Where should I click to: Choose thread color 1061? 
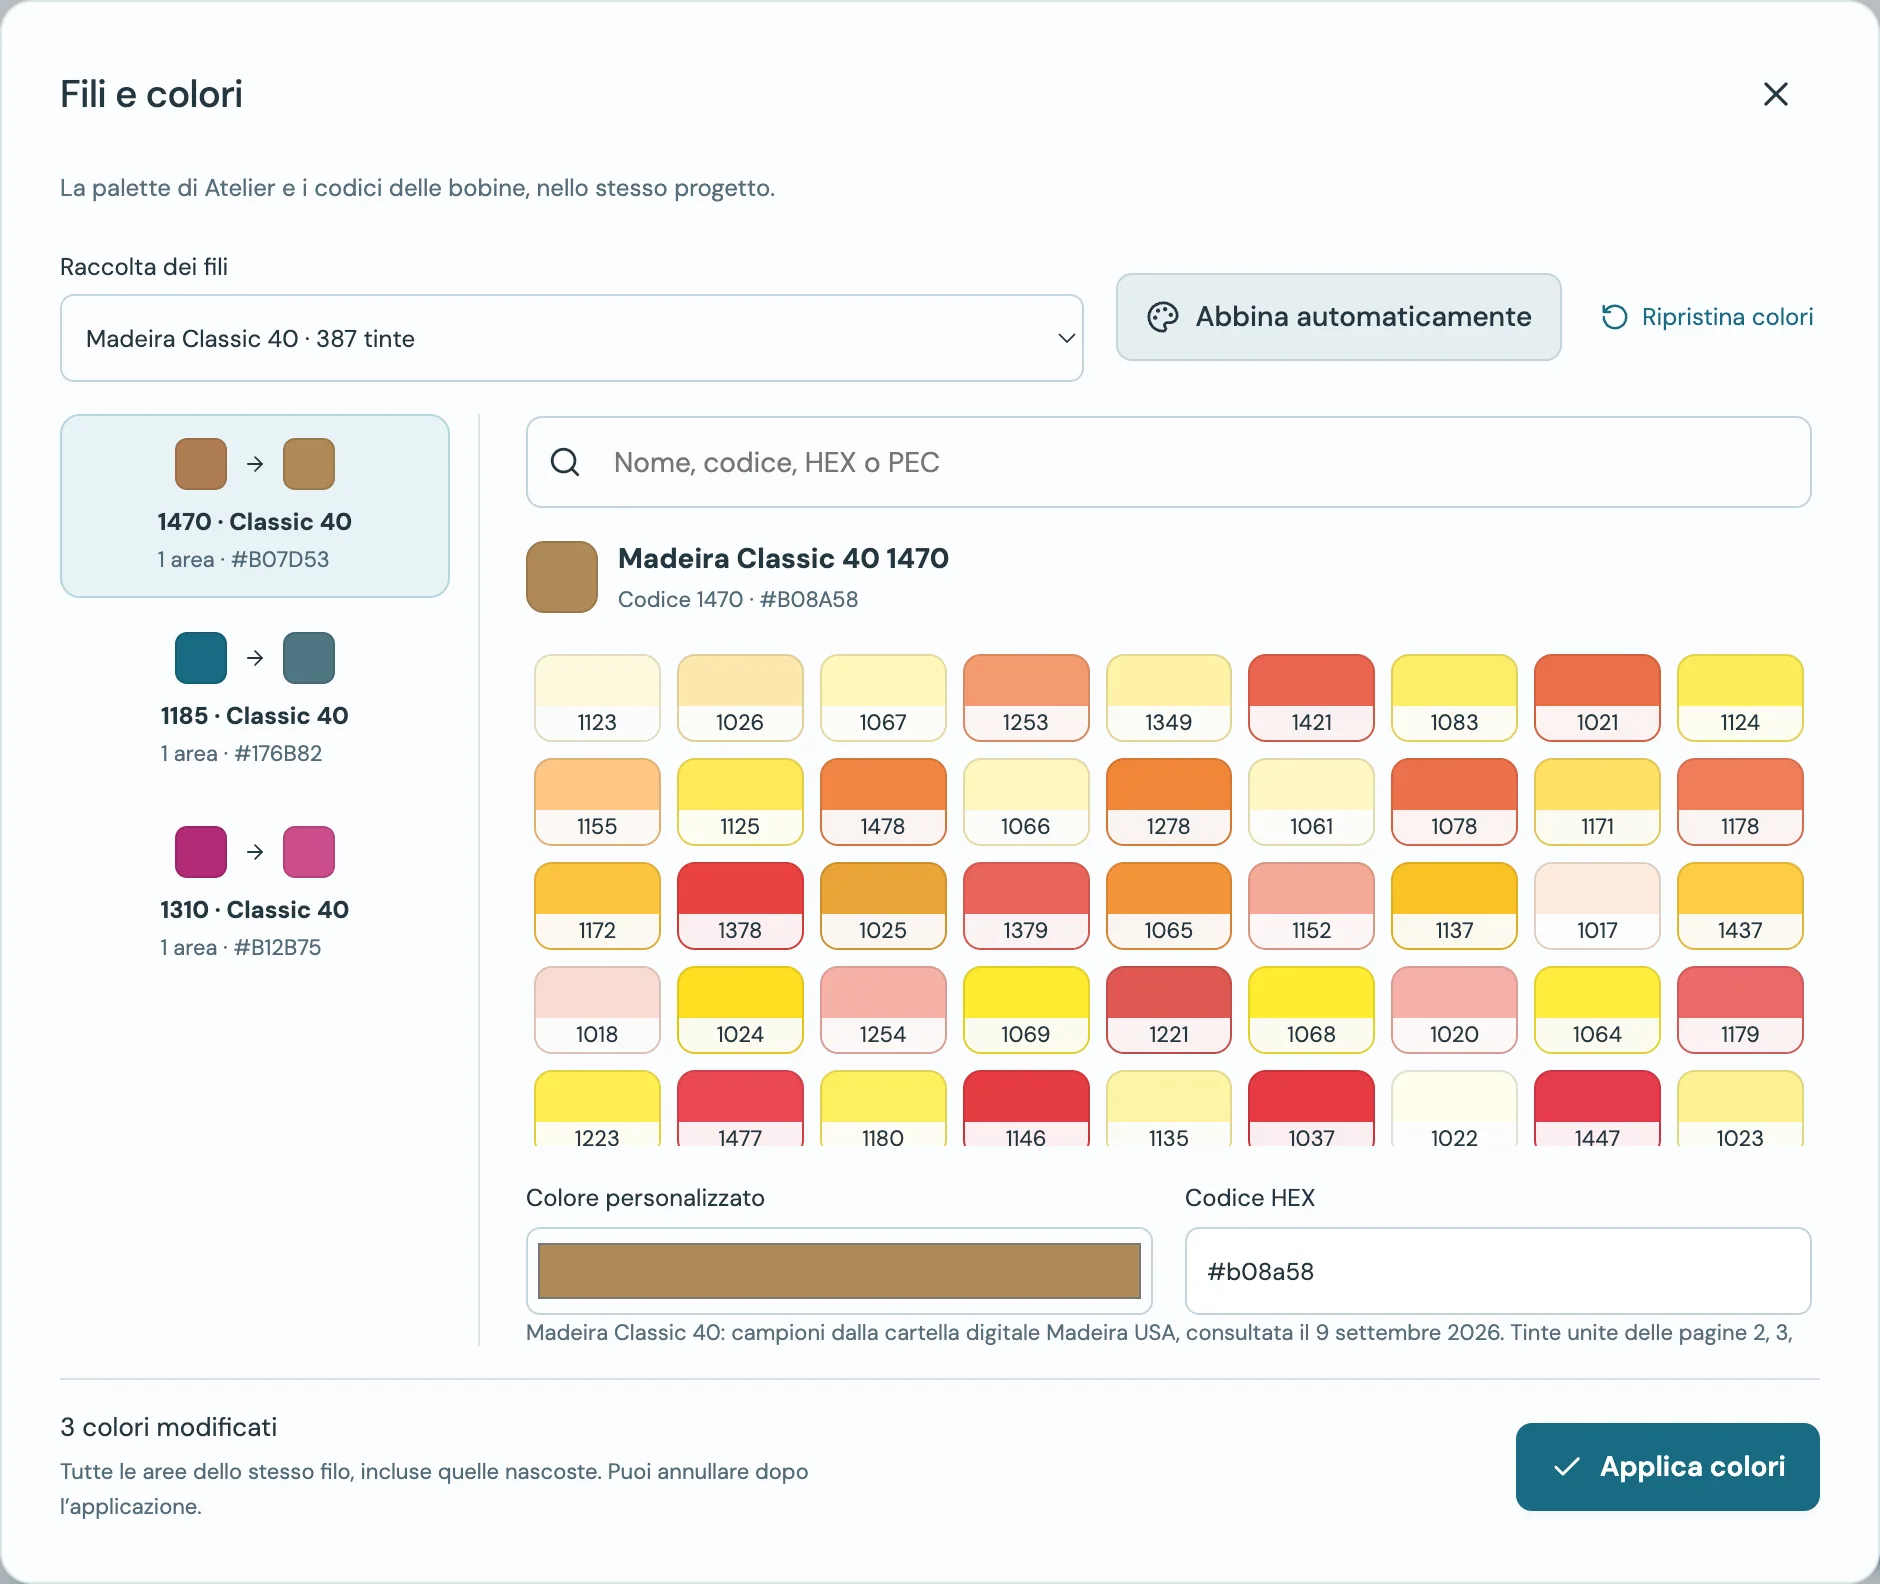tap(1311, 802)
